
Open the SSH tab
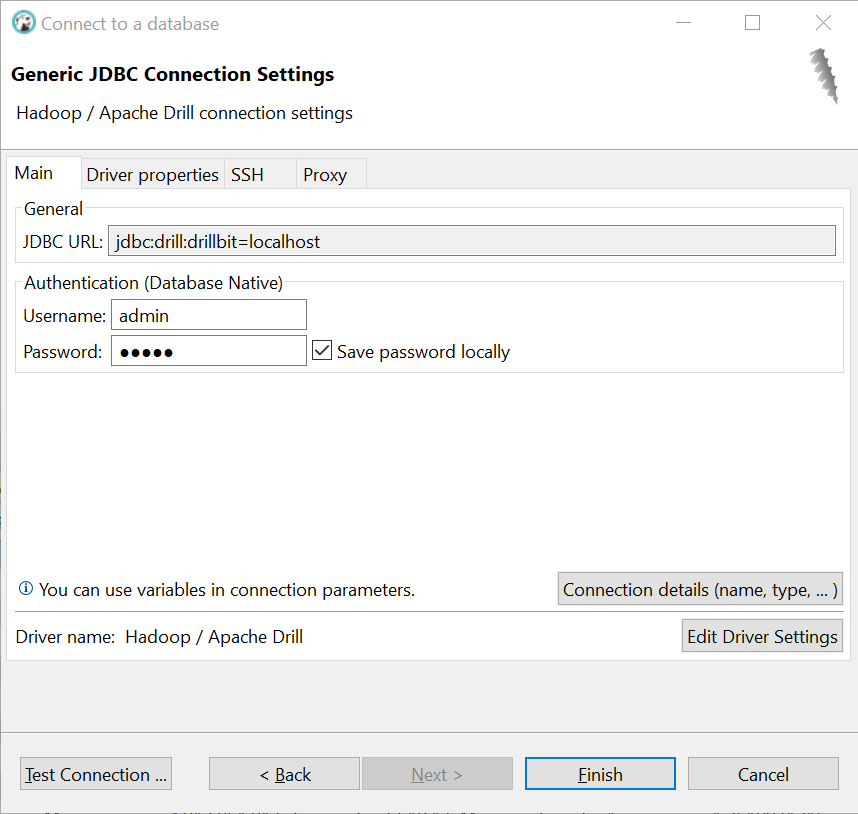coord(246,174)
